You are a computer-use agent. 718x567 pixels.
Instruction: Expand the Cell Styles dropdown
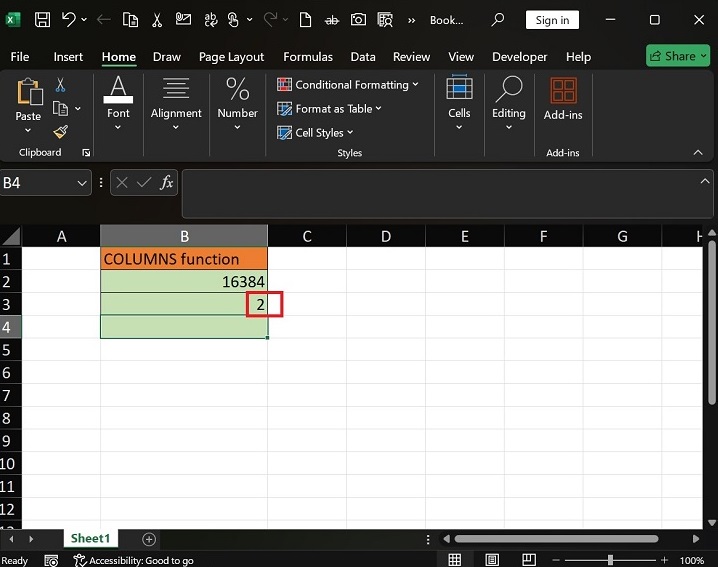click(x=316, y=133)
